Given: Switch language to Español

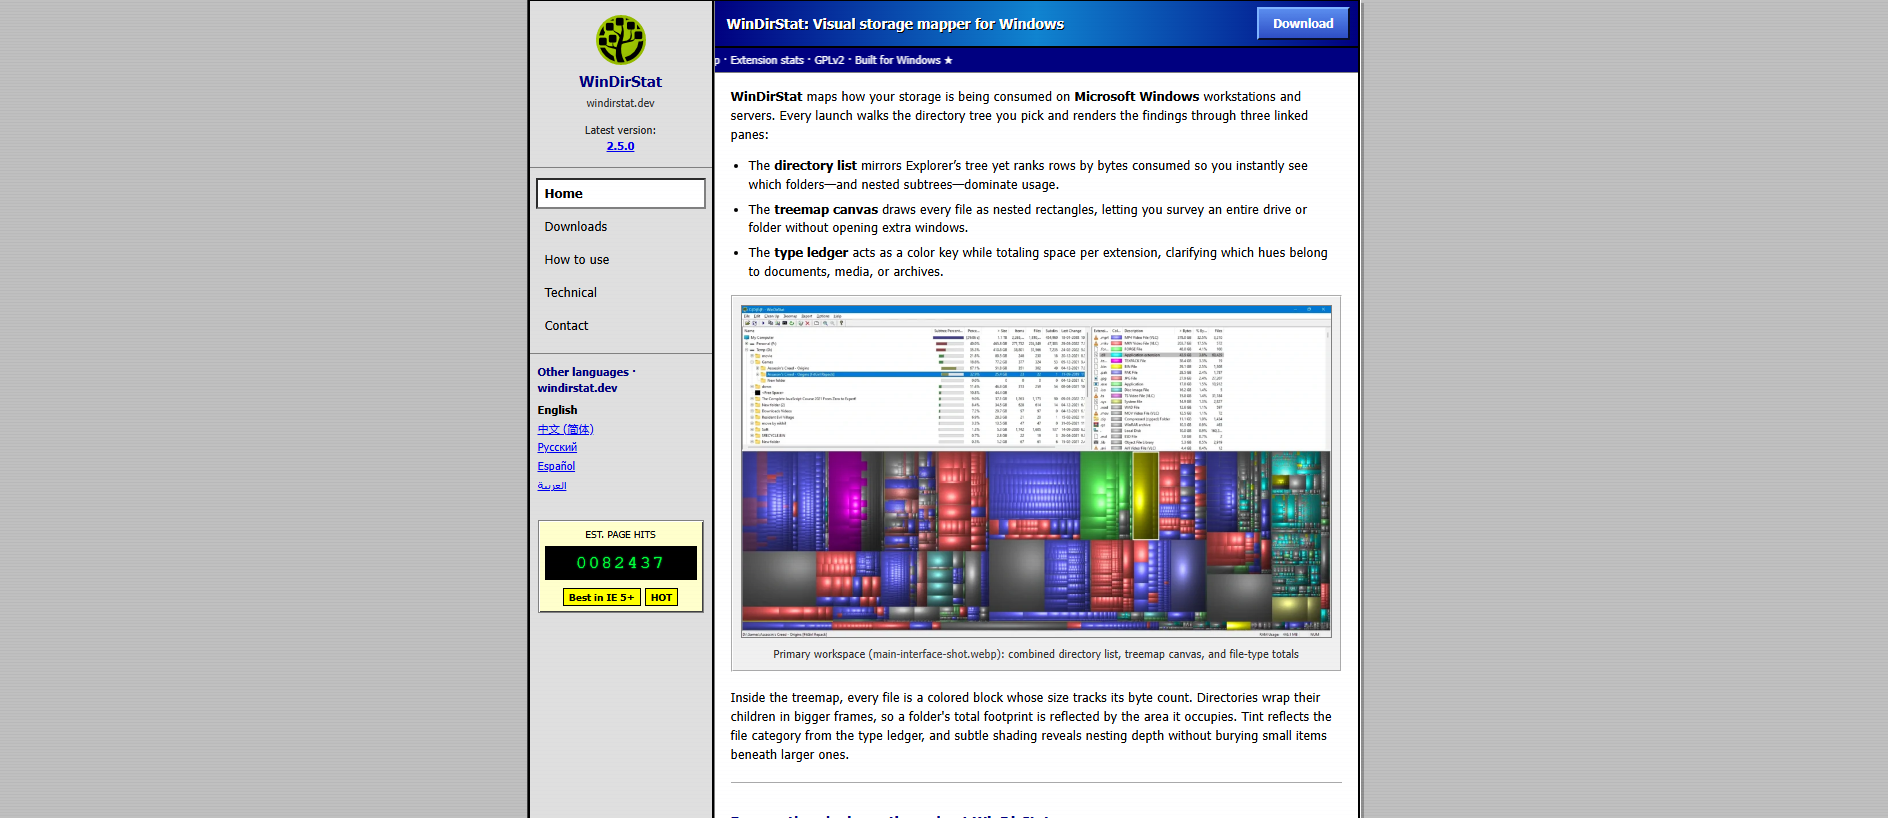Looking at the screenshot, I should [x=556, y=467].
